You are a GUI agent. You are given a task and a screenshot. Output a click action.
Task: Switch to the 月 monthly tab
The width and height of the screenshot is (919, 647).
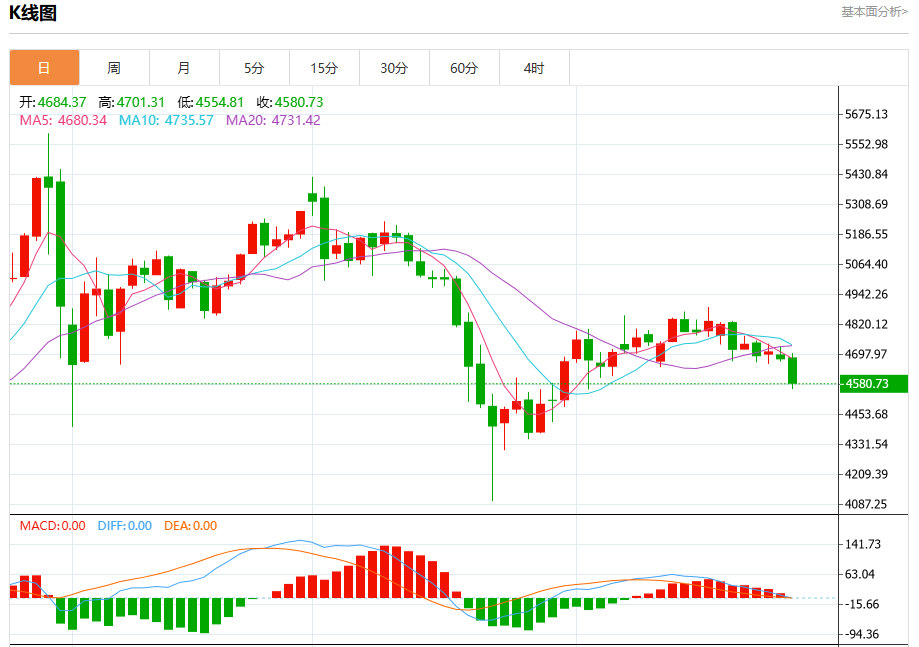pyautogui.click(x=184, y=68)
